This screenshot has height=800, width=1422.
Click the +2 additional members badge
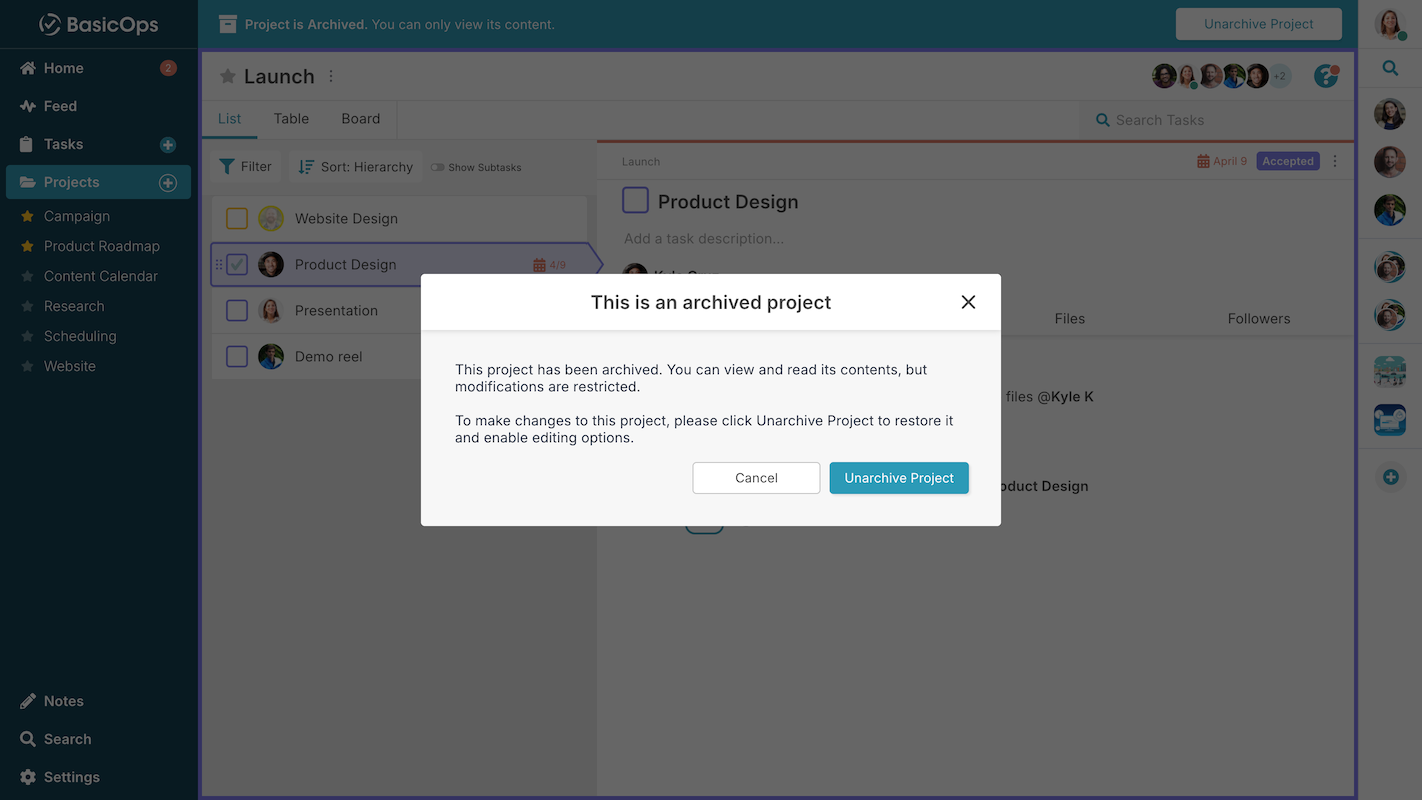pos(1279,76)
